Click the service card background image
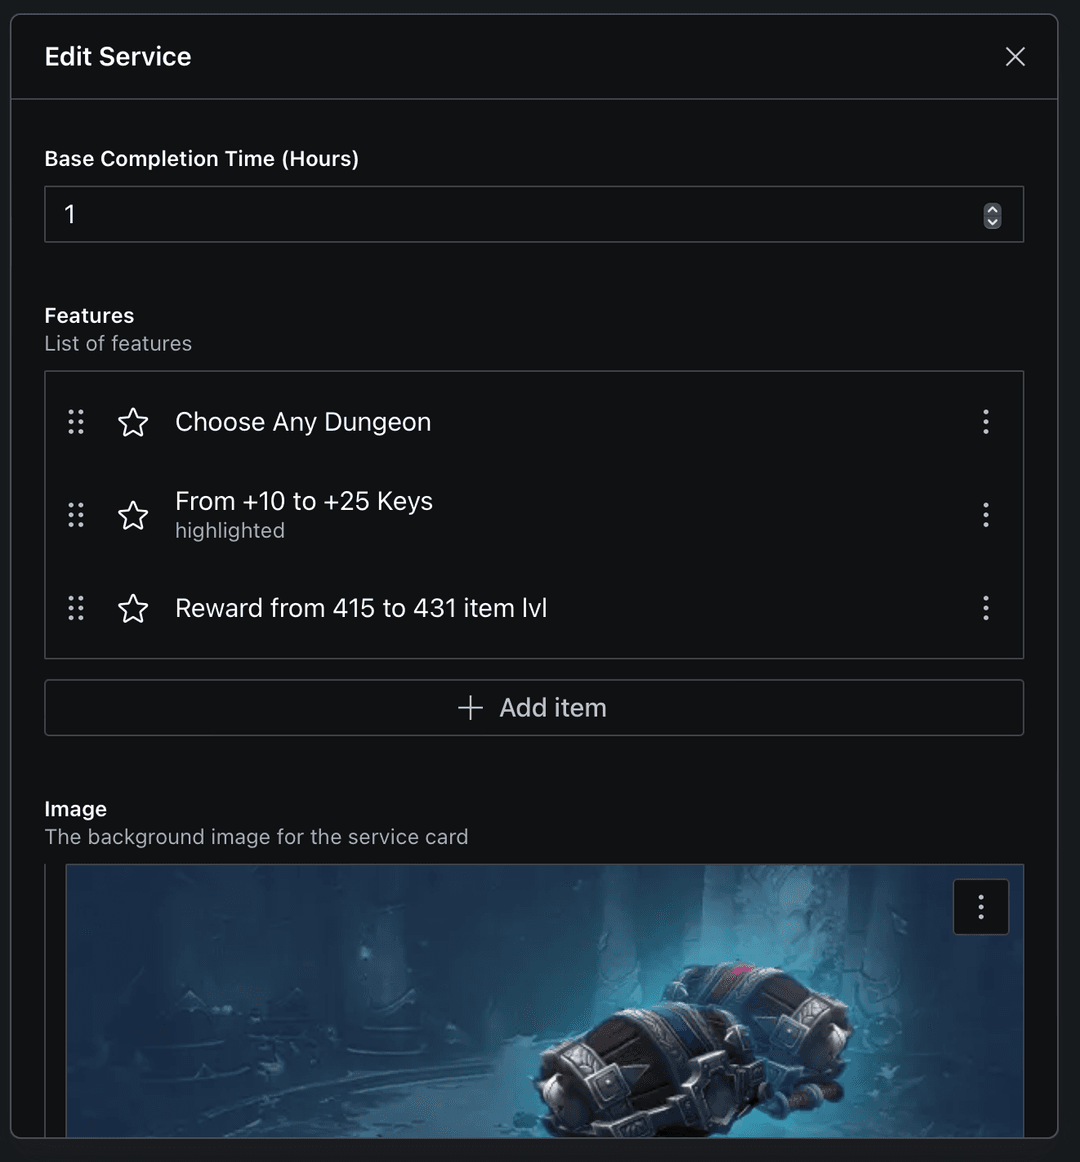The width and height of the screenshot is (1080, 1162). 500,1000
